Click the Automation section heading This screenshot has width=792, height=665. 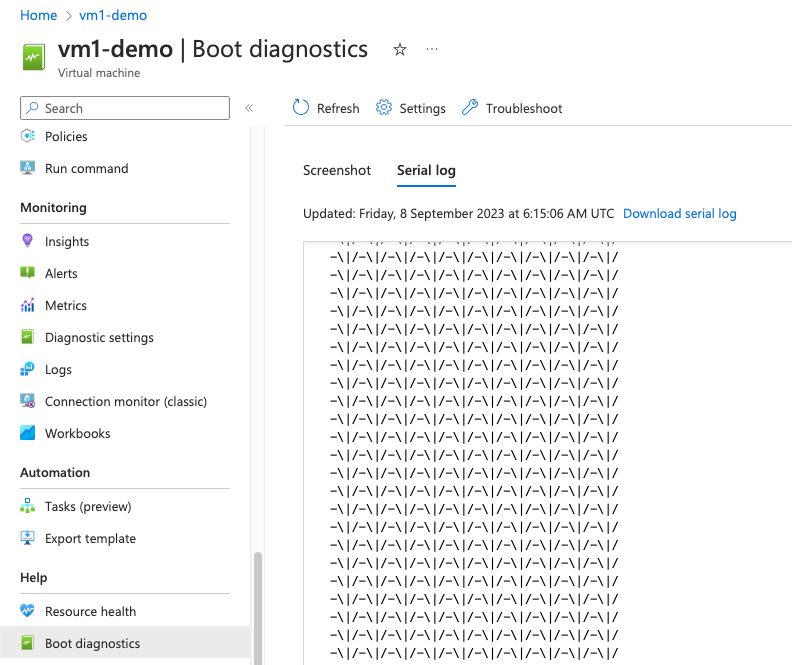pos(55,473)
